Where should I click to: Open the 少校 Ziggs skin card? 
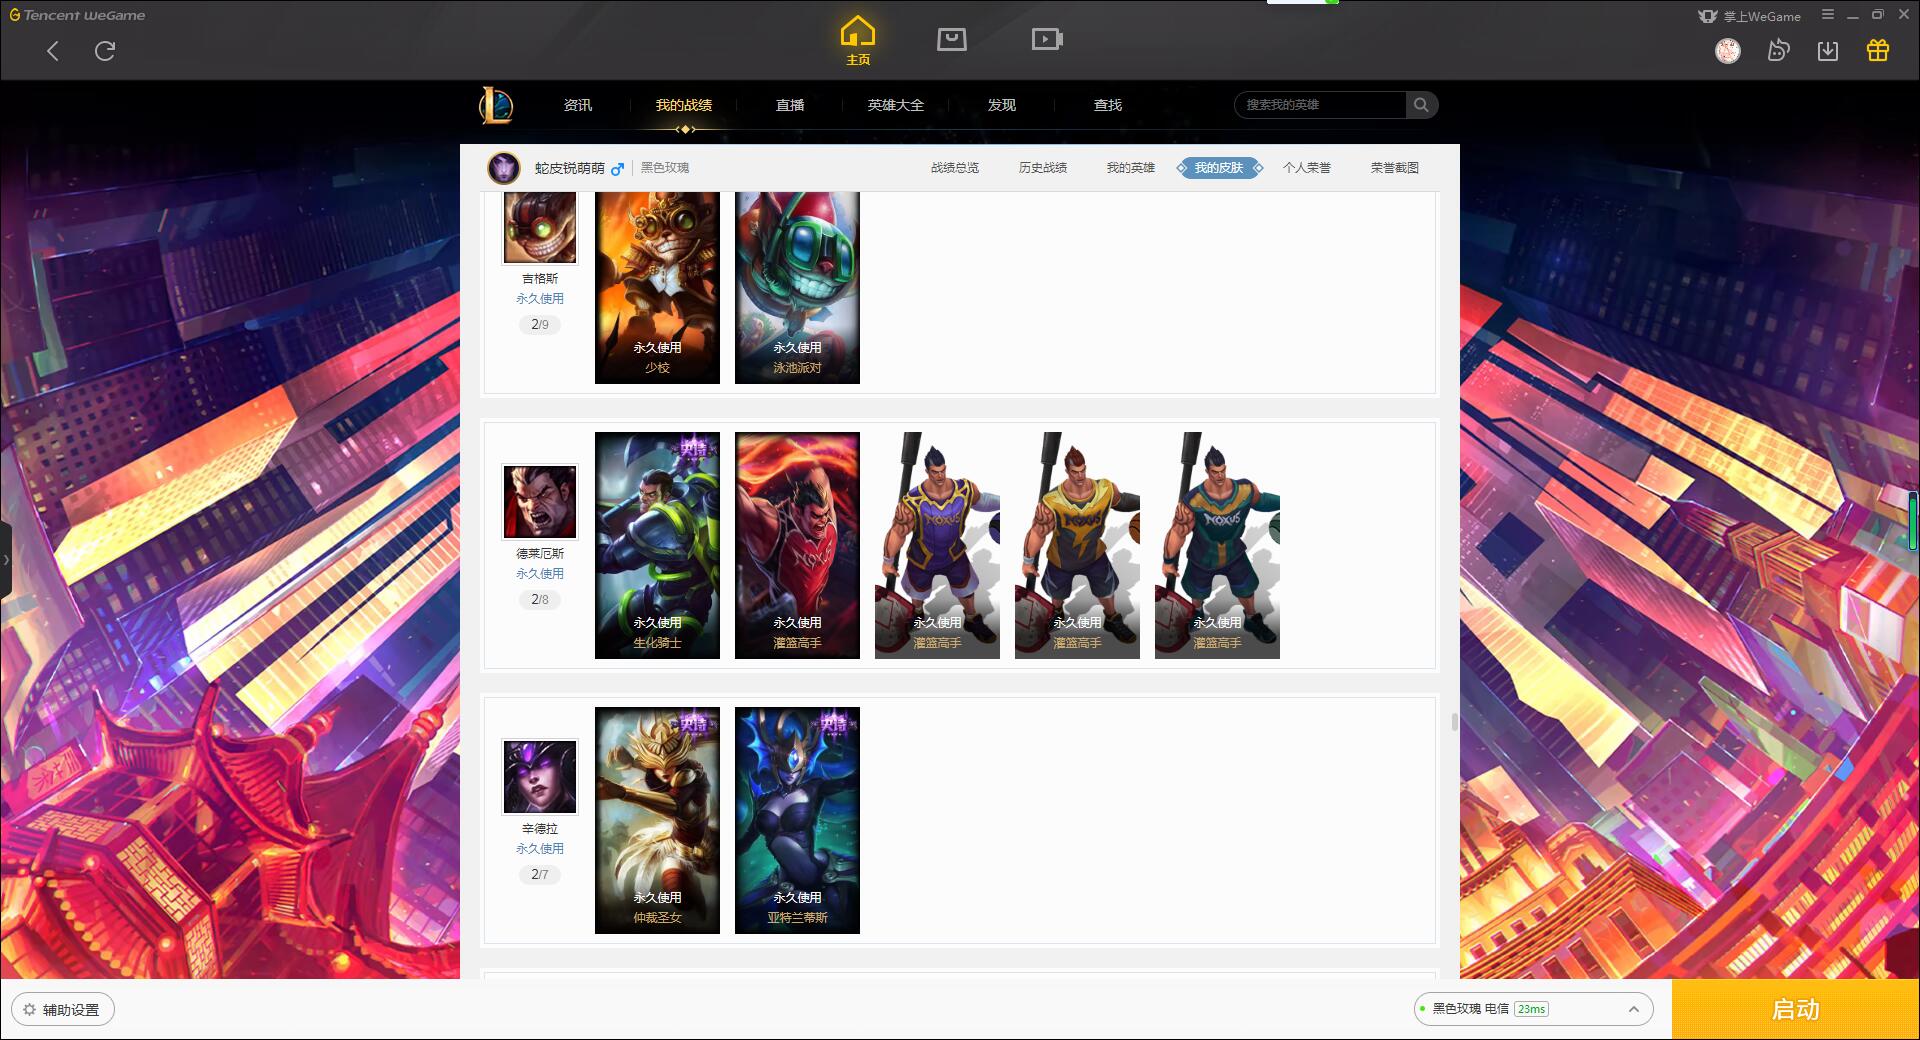(x=657, y=288)
